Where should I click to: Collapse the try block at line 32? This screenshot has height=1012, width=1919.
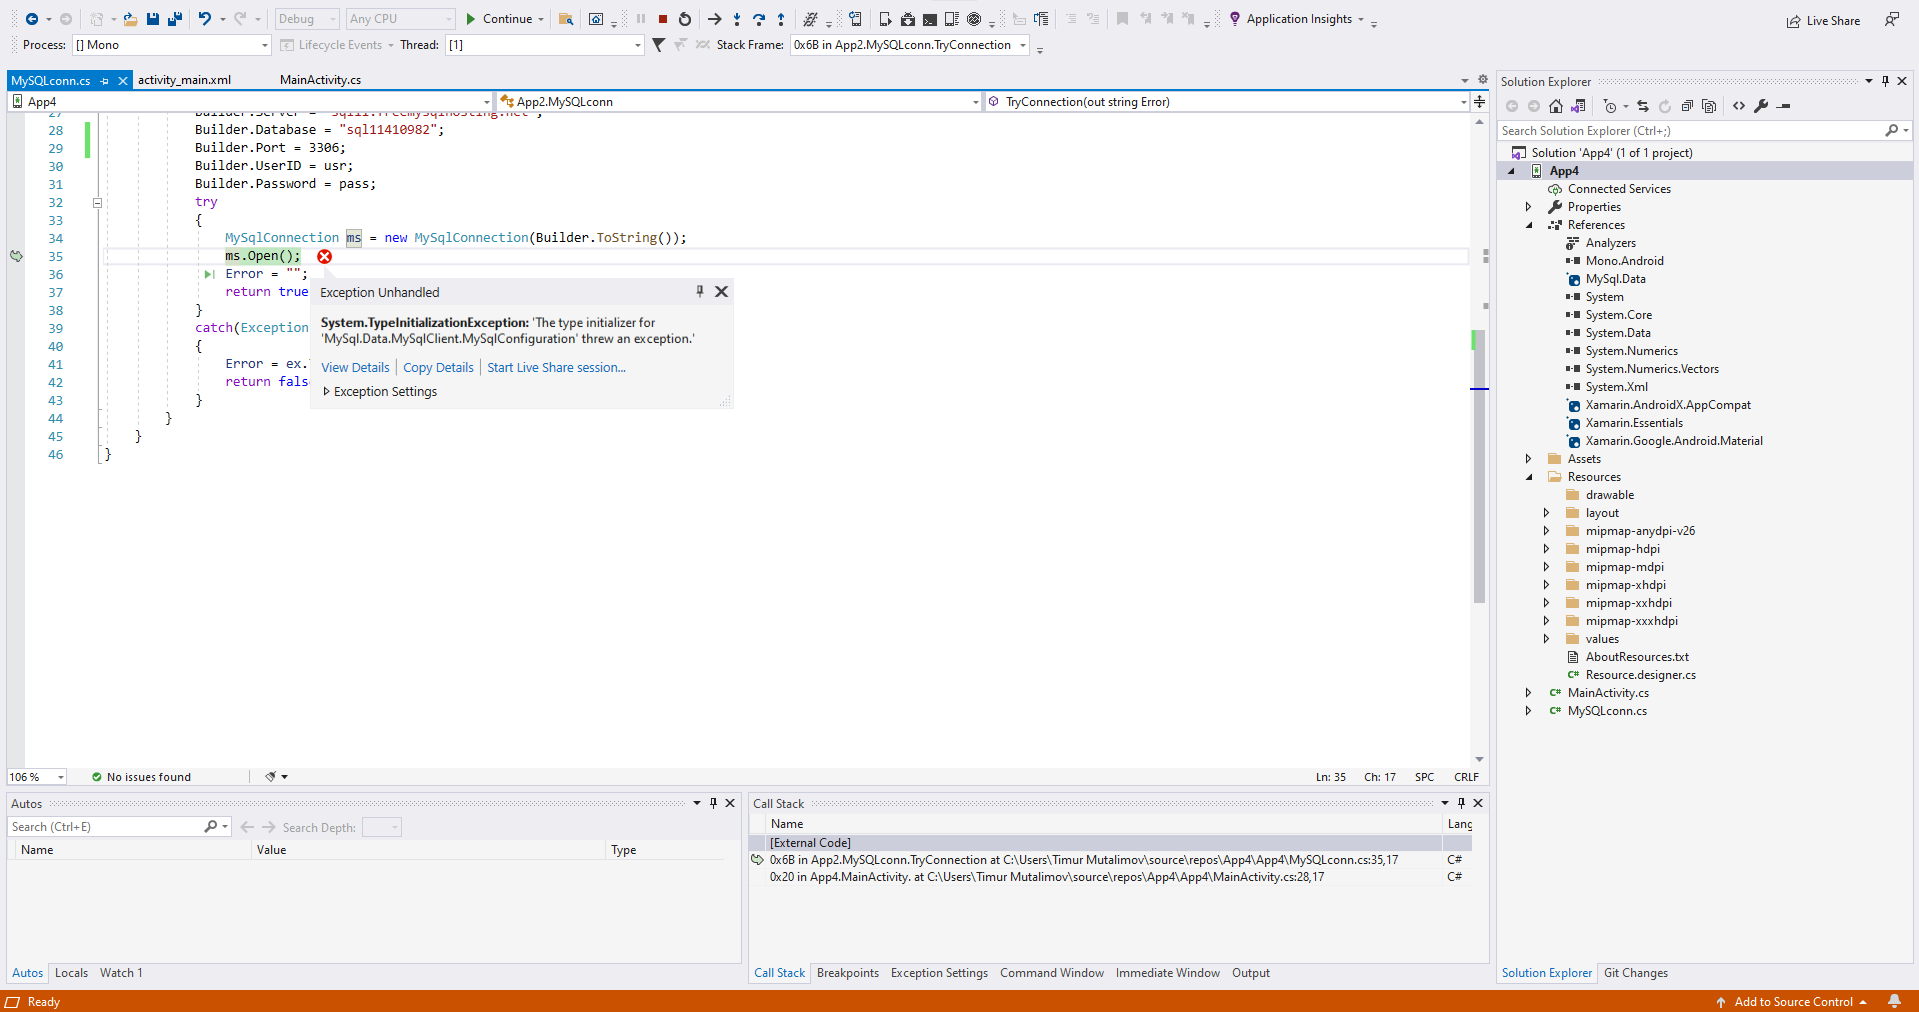98,202
